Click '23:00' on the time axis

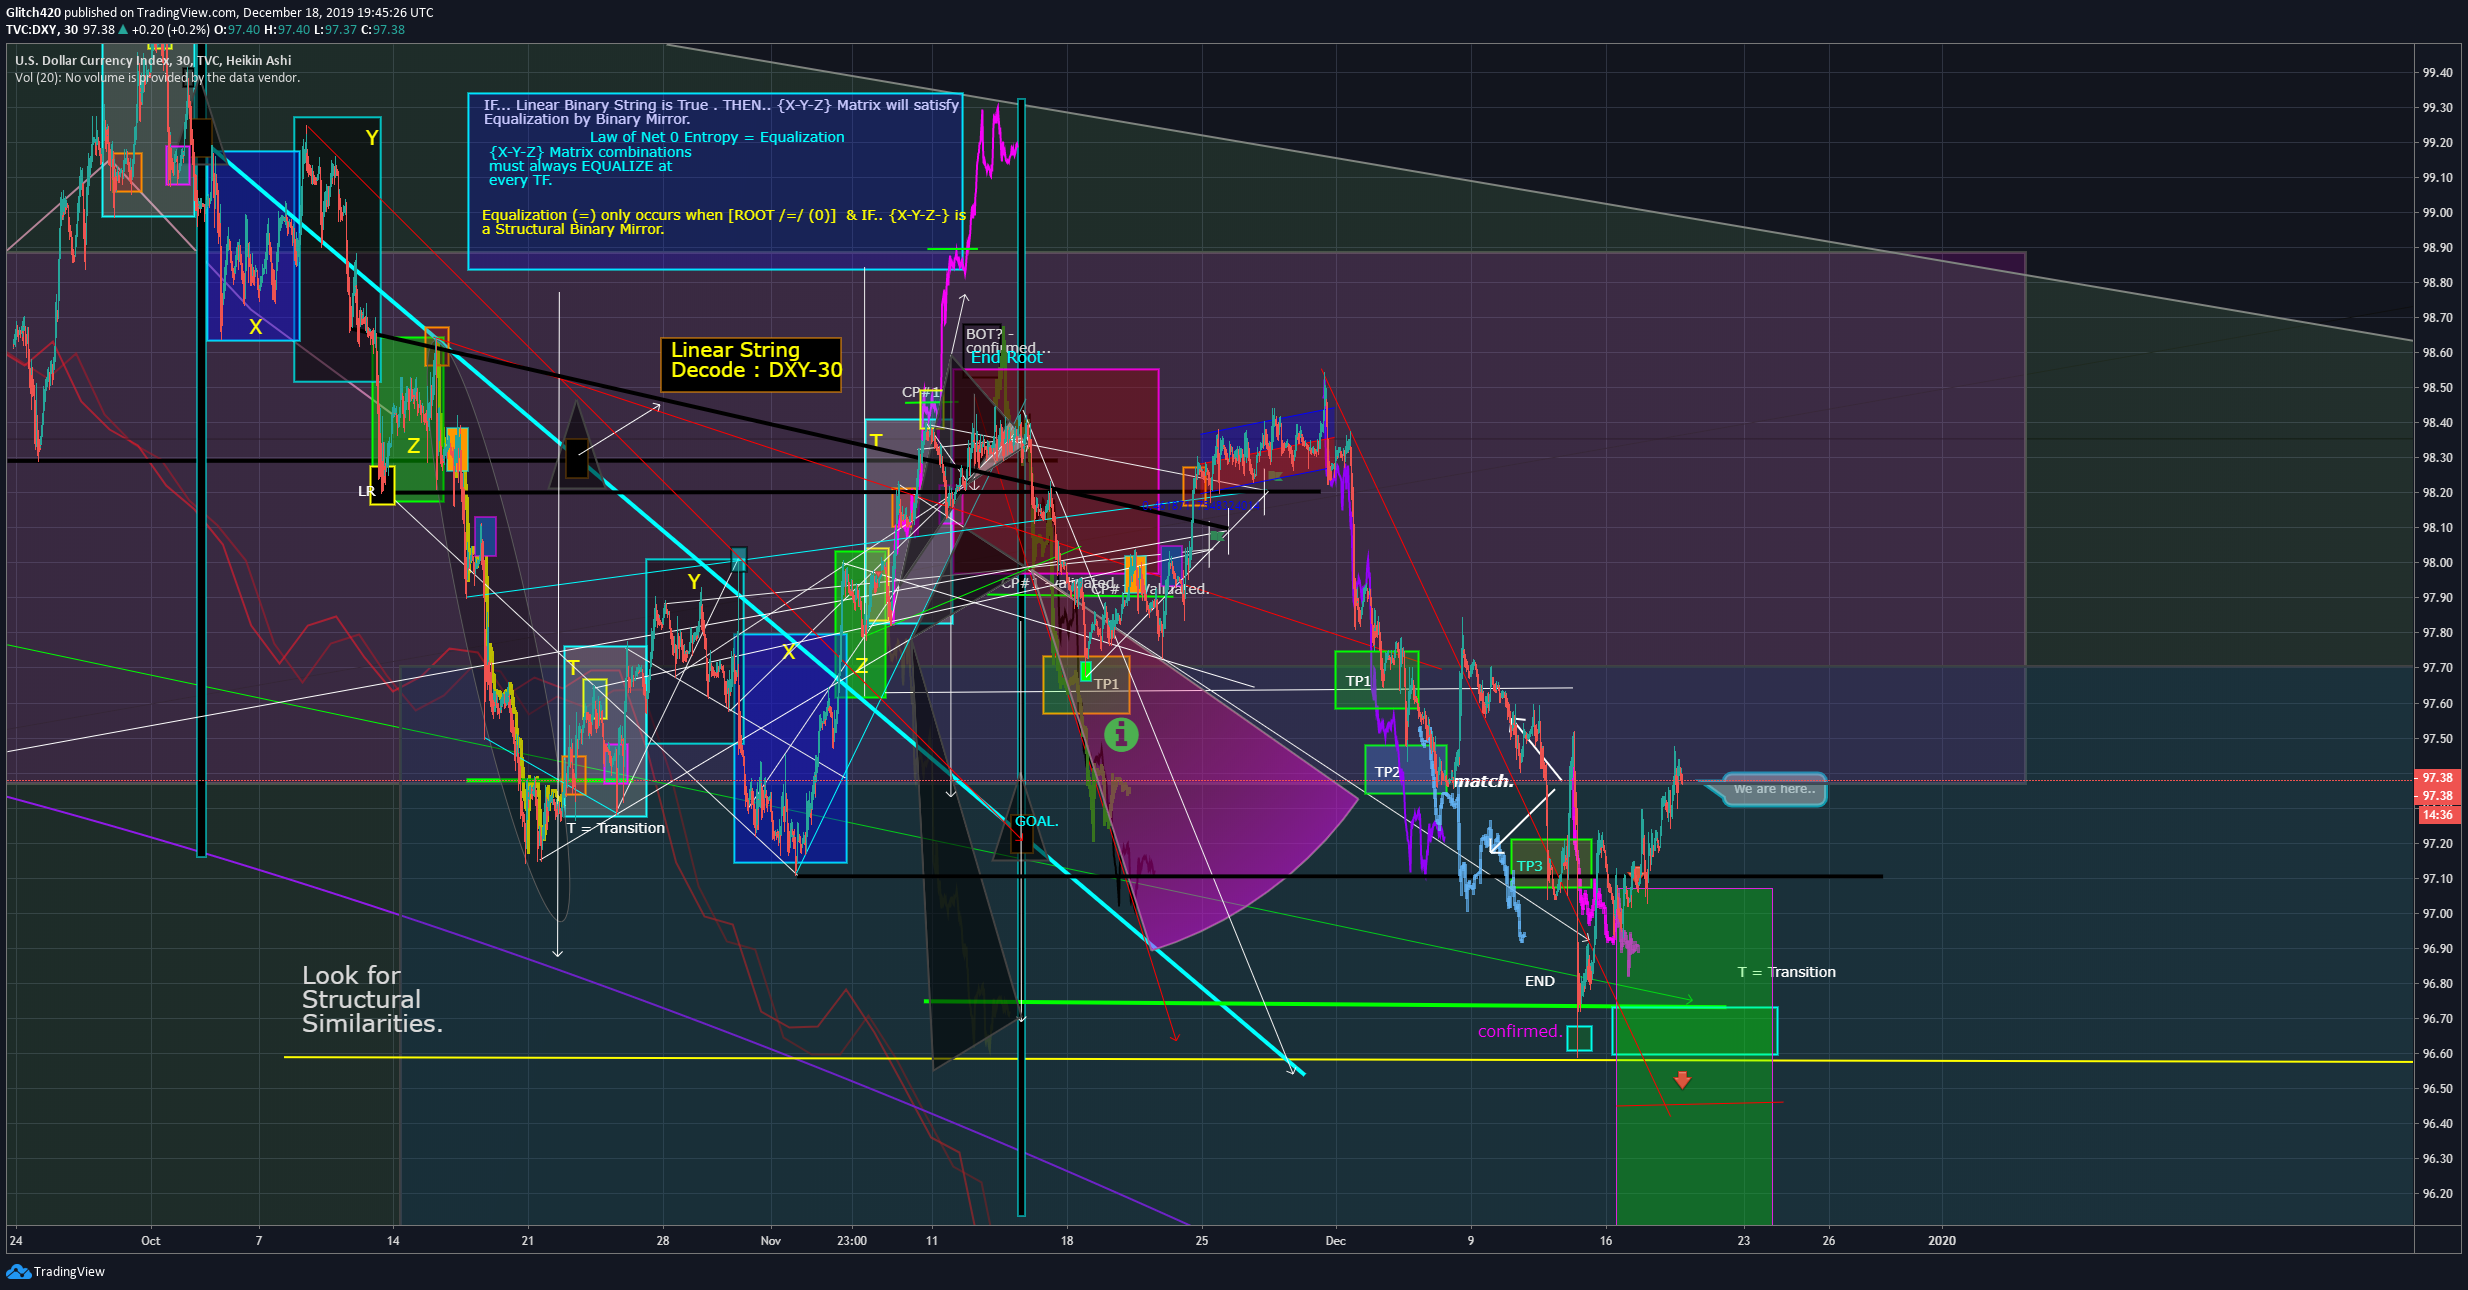(852, 1241)
